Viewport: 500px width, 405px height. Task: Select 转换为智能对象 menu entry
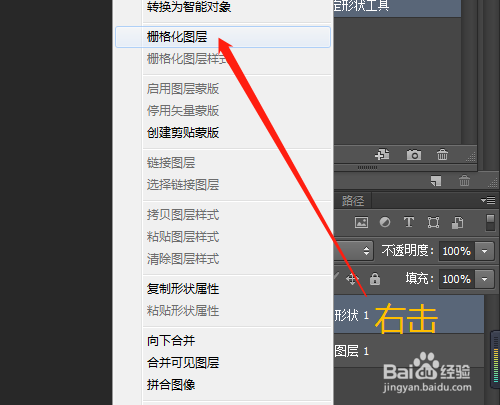coord(189,7)
